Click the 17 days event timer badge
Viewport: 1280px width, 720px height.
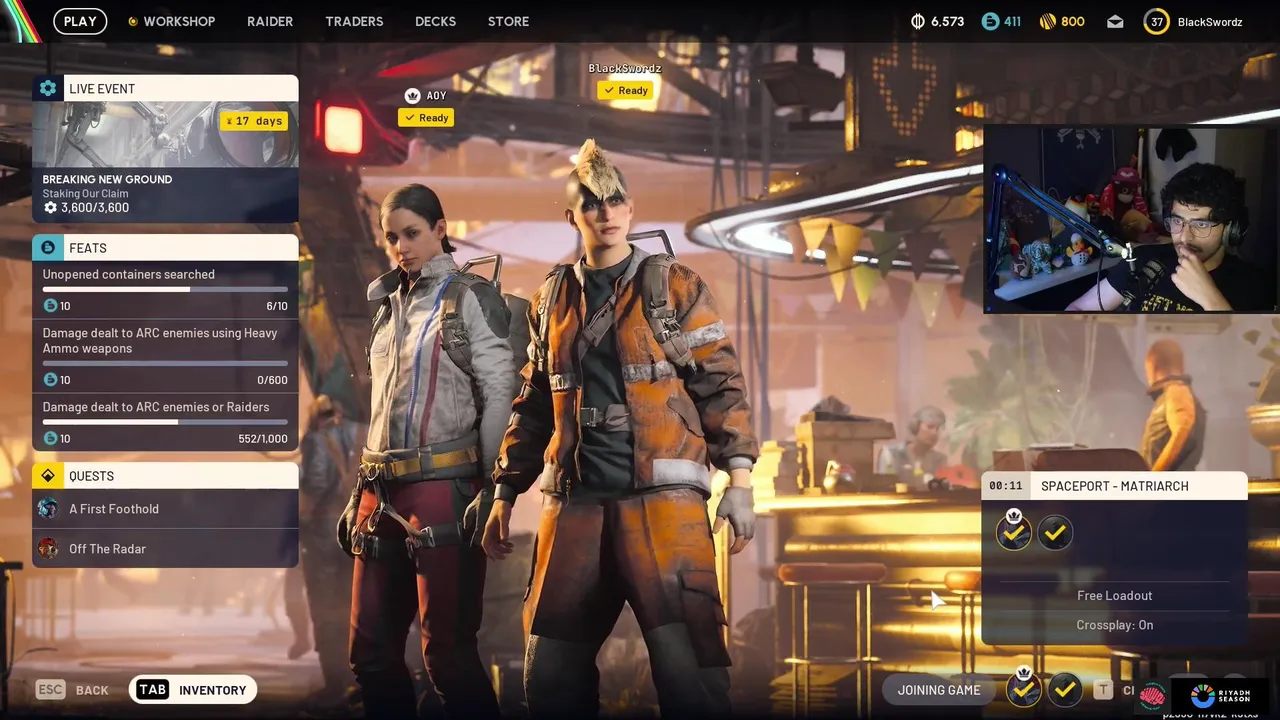pos(254,121)
